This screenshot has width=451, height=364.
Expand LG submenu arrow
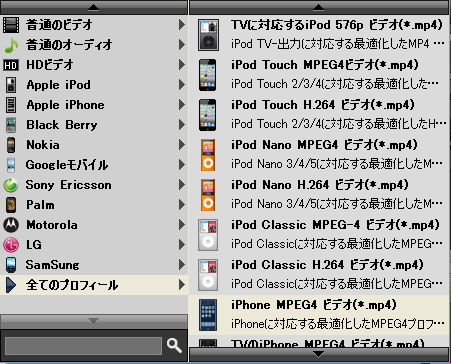point(182,245)
